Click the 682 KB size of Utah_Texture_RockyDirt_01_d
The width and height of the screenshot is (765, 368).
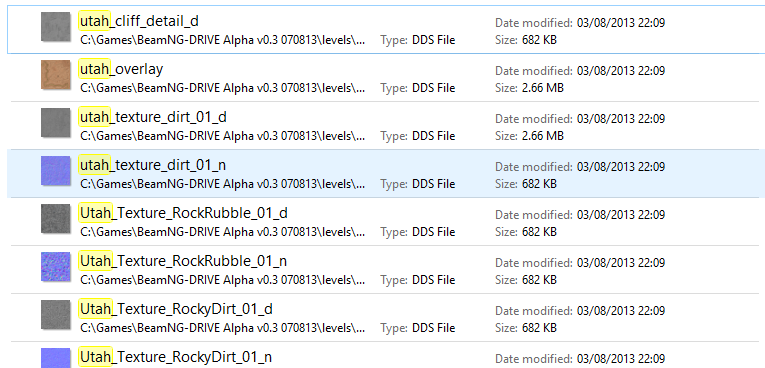[x=539, y=327]
